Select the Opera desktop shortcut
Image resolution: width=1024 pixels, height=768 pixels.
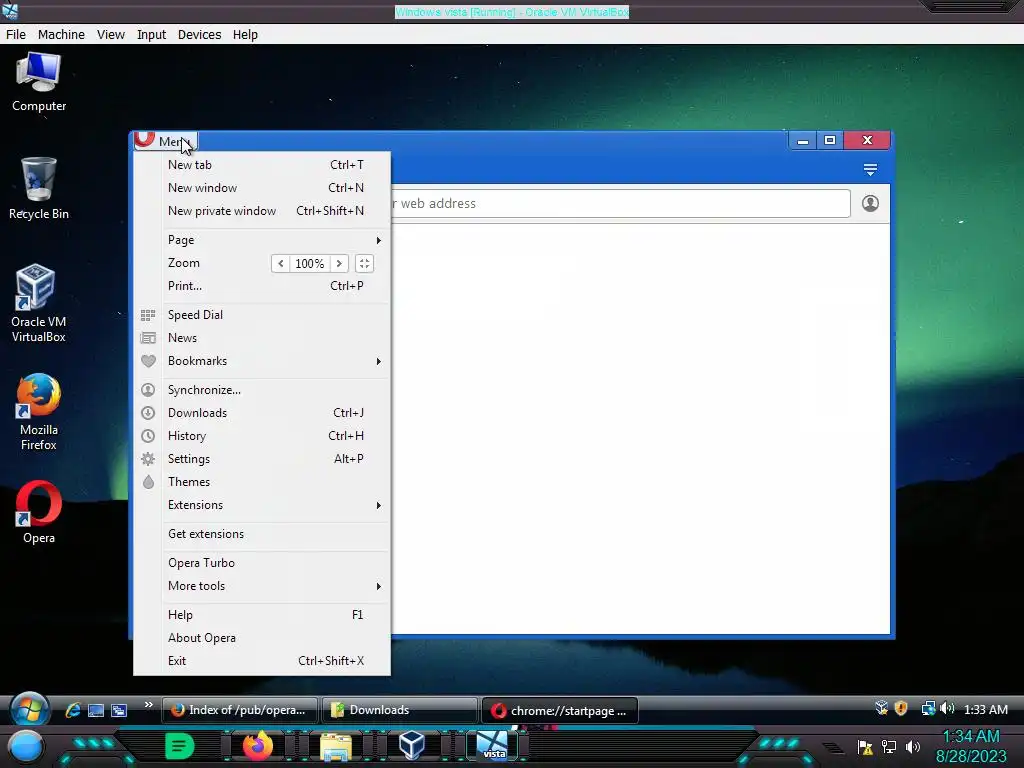coord(39,512)
